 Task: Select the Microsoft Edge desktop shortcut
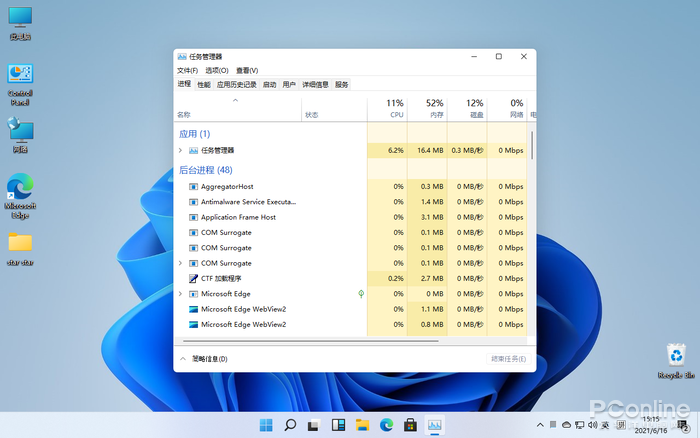point(20,190)
